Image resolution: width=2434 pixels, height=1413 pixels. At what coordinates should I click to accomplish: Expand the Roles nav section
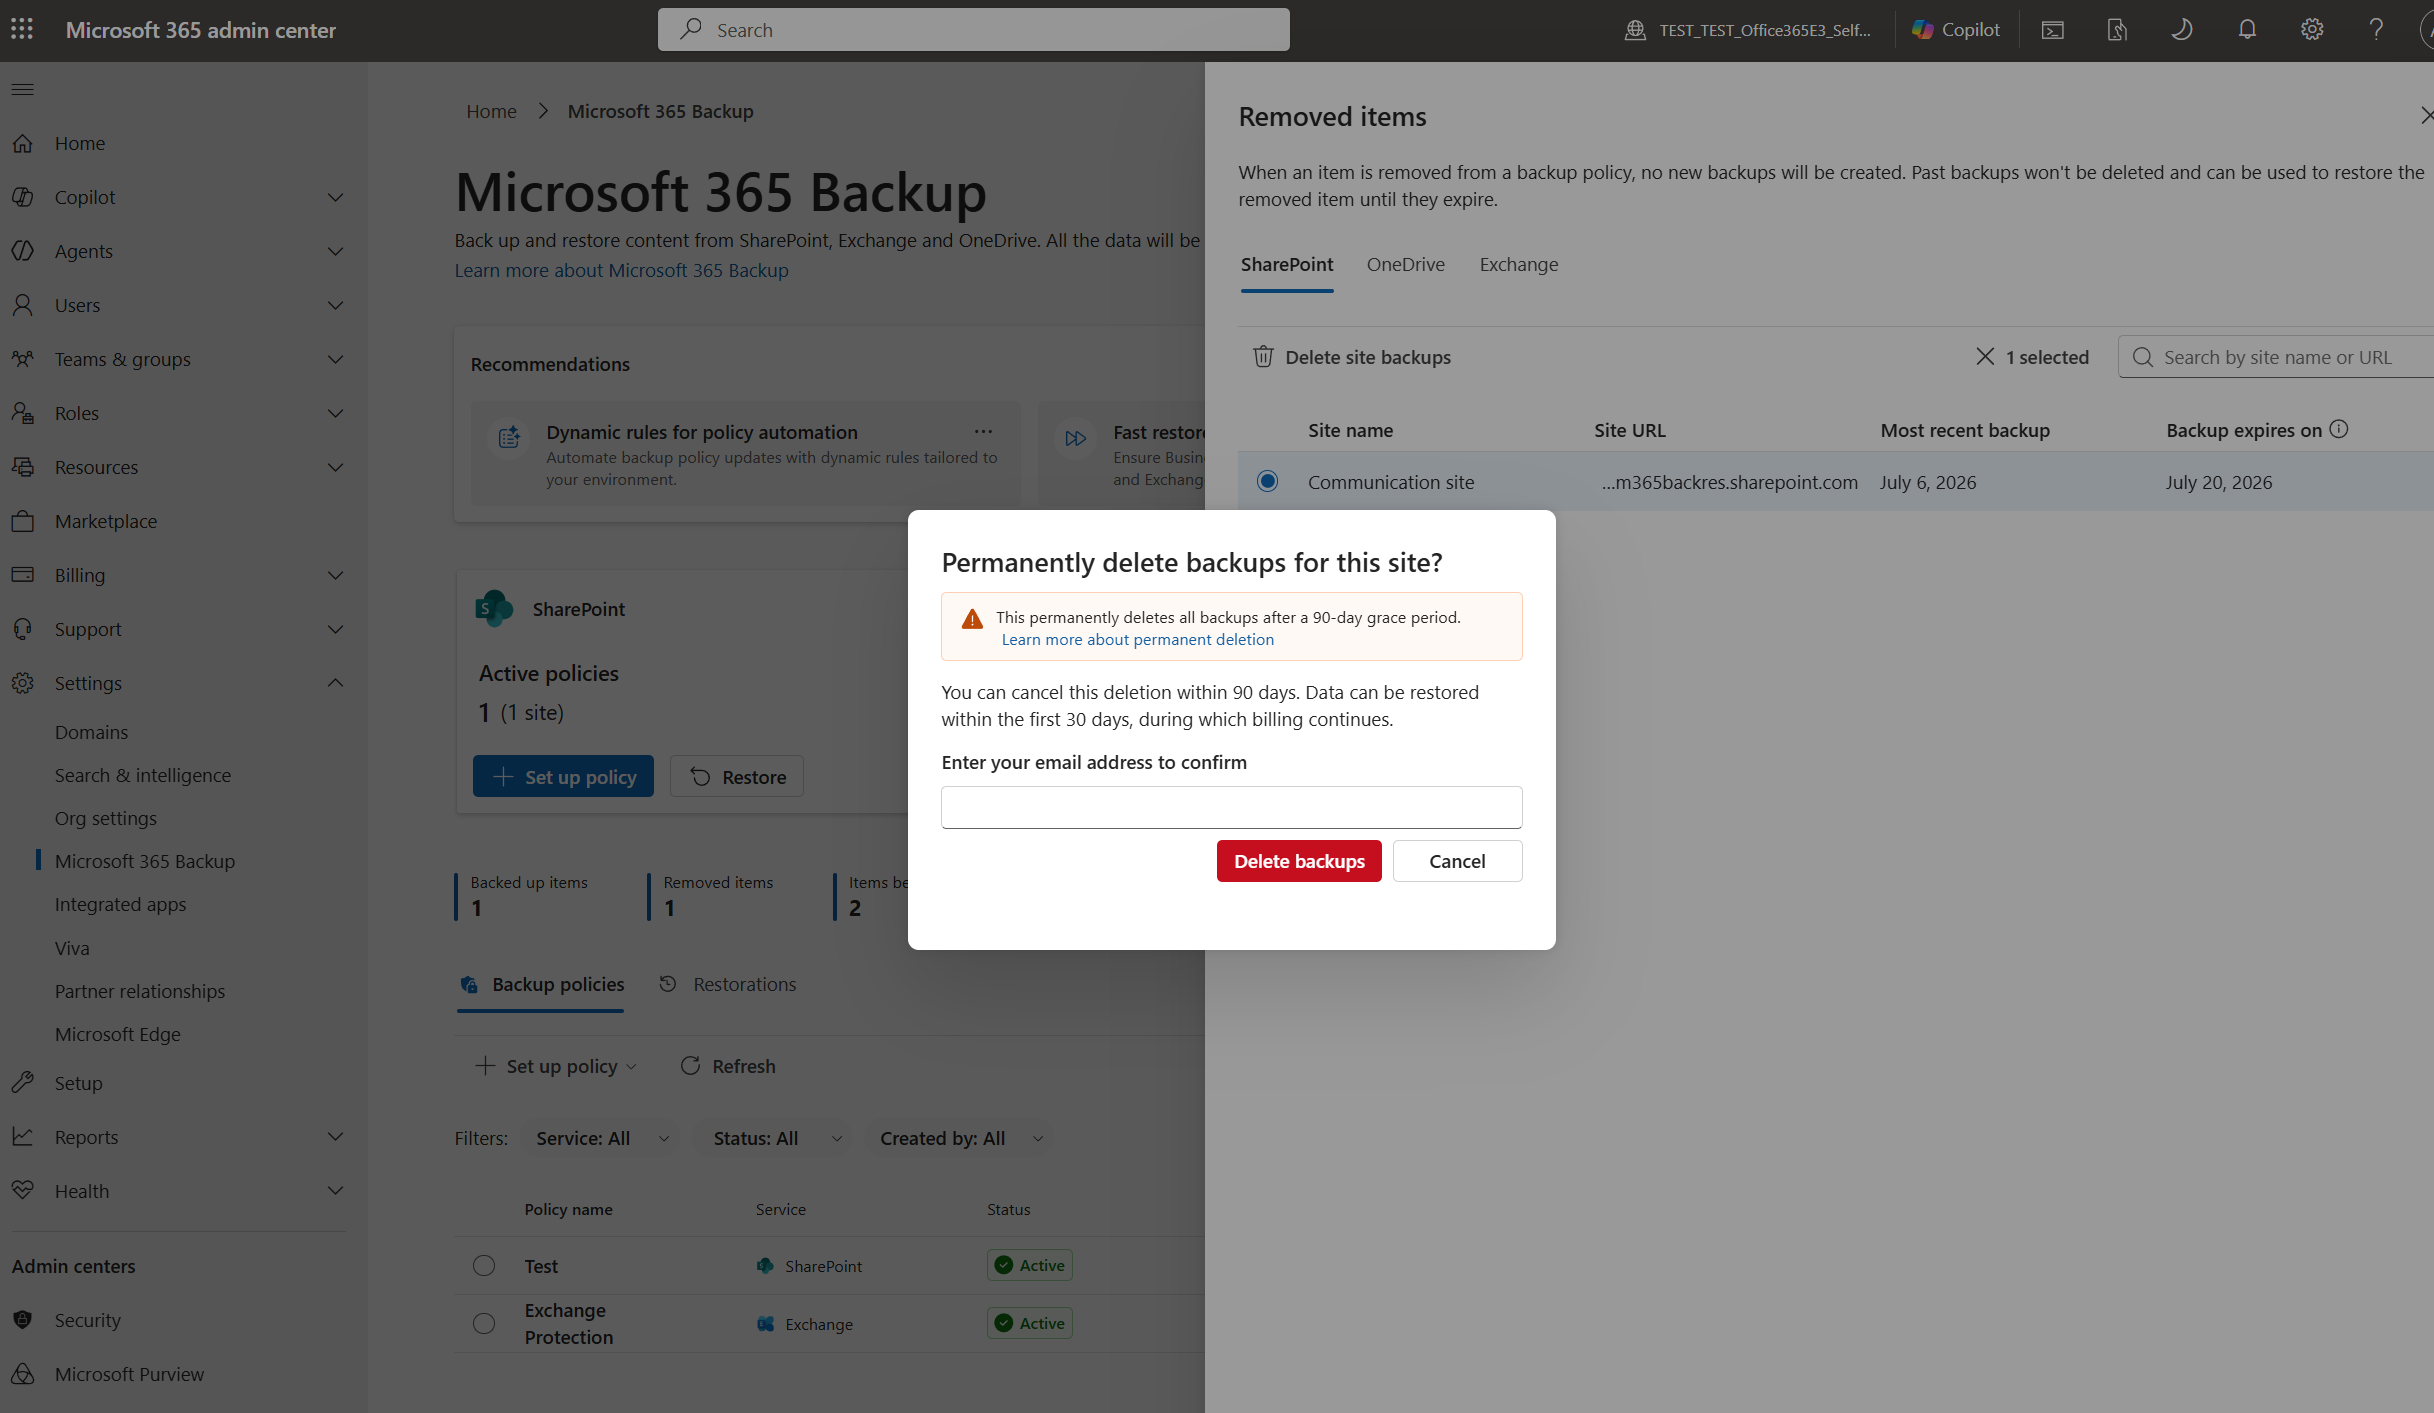pos(336,414)
